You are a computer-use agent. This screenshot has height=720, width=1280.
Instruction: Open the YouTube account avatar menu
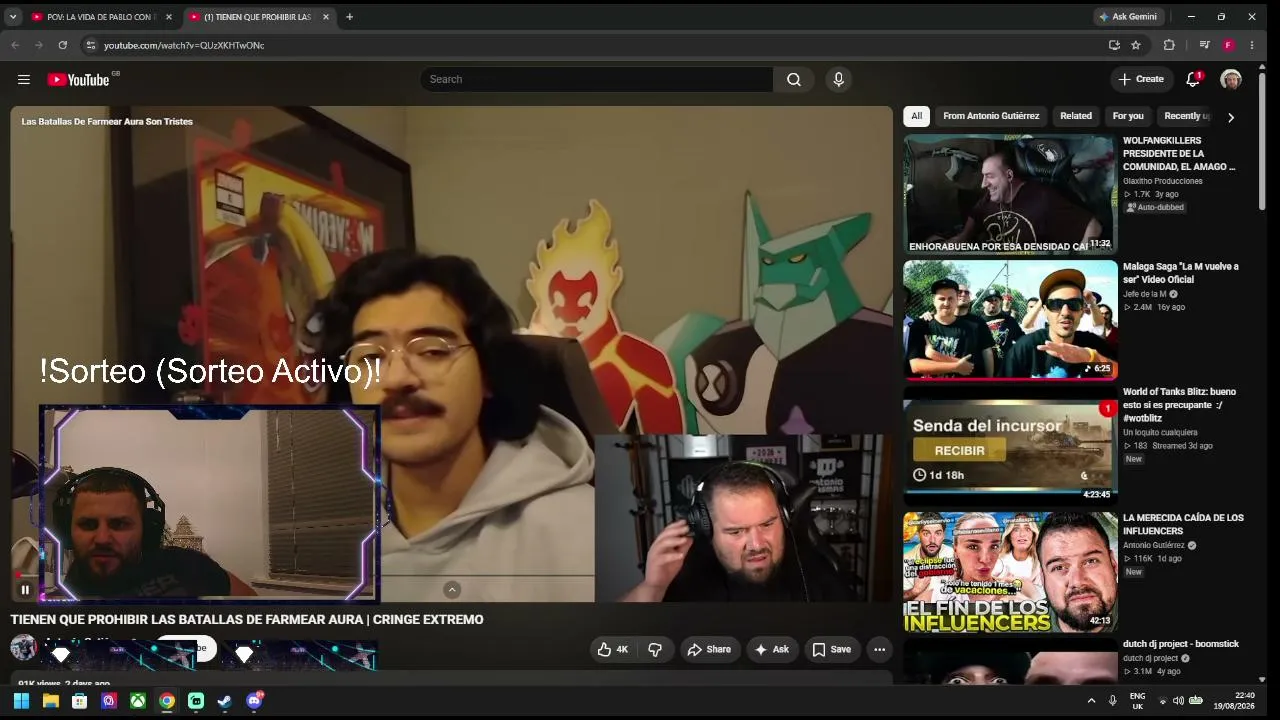click(1231, 79)
